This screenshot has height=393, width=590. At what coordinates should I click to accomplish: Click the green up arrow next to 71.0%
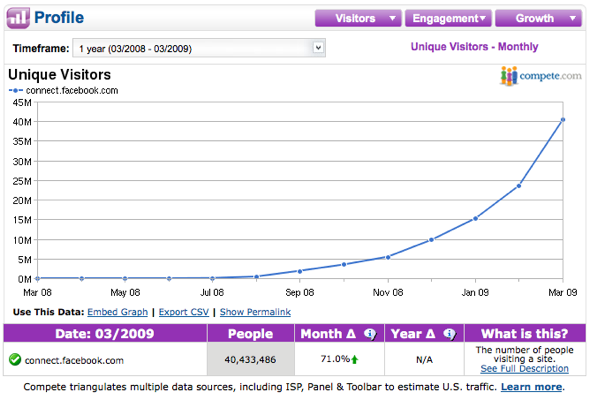pyautogui.click(x=354, y=359)
